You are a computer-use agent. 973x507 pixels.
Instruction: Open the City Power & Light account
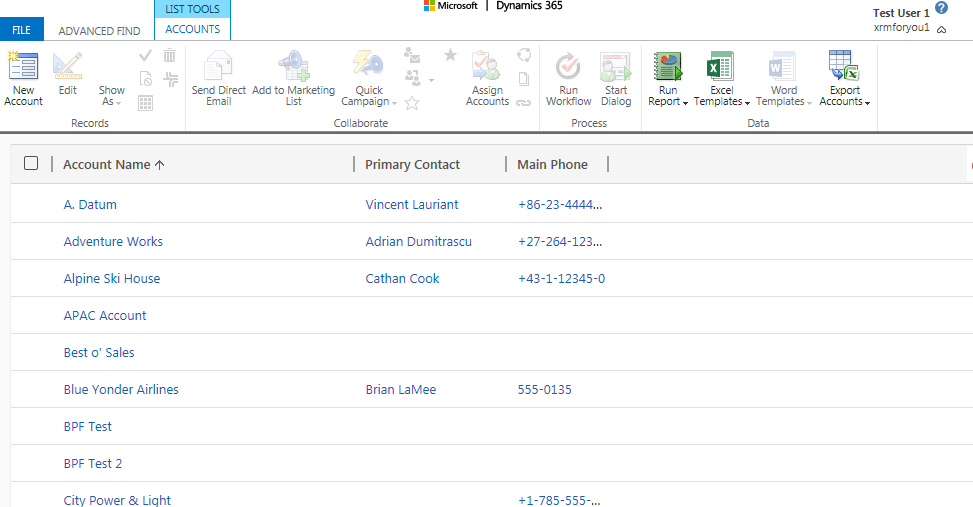tap(117, 500)
